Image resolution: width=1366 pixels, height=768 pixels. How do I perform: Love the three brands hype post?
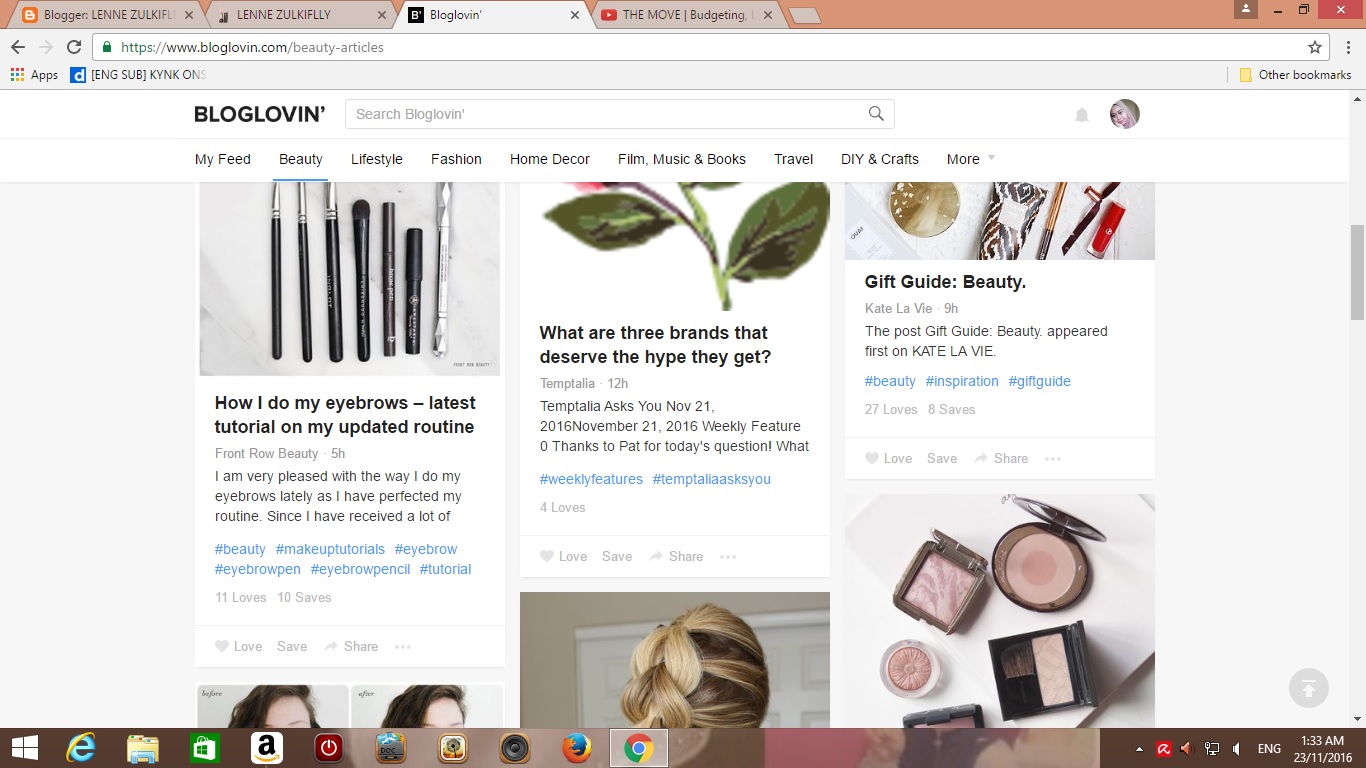[563, 556]
